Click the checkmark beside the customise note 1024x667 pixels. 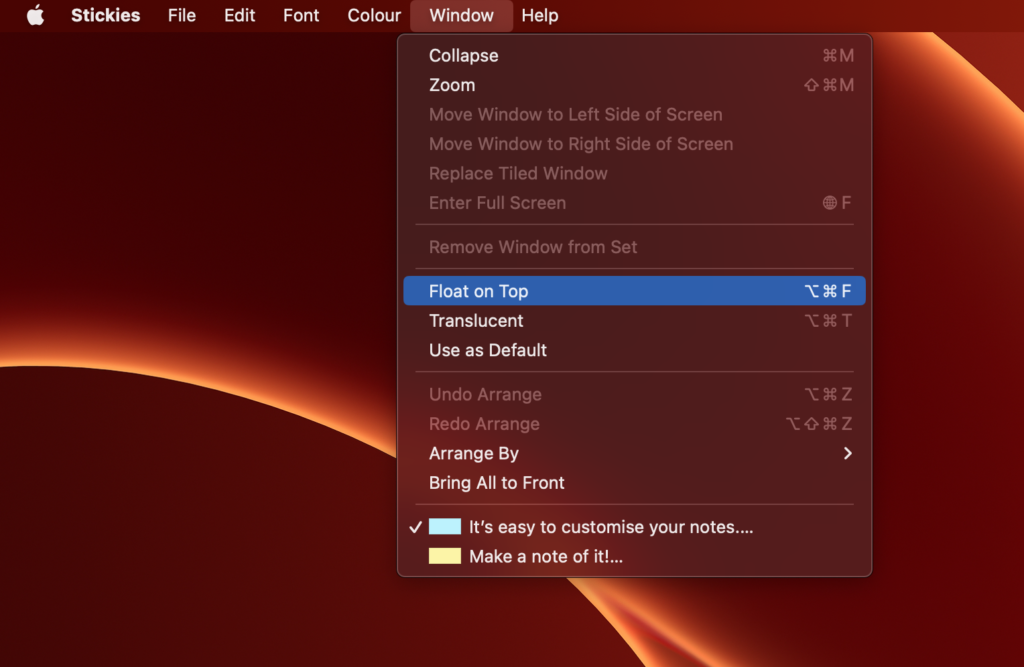point(415,527)
